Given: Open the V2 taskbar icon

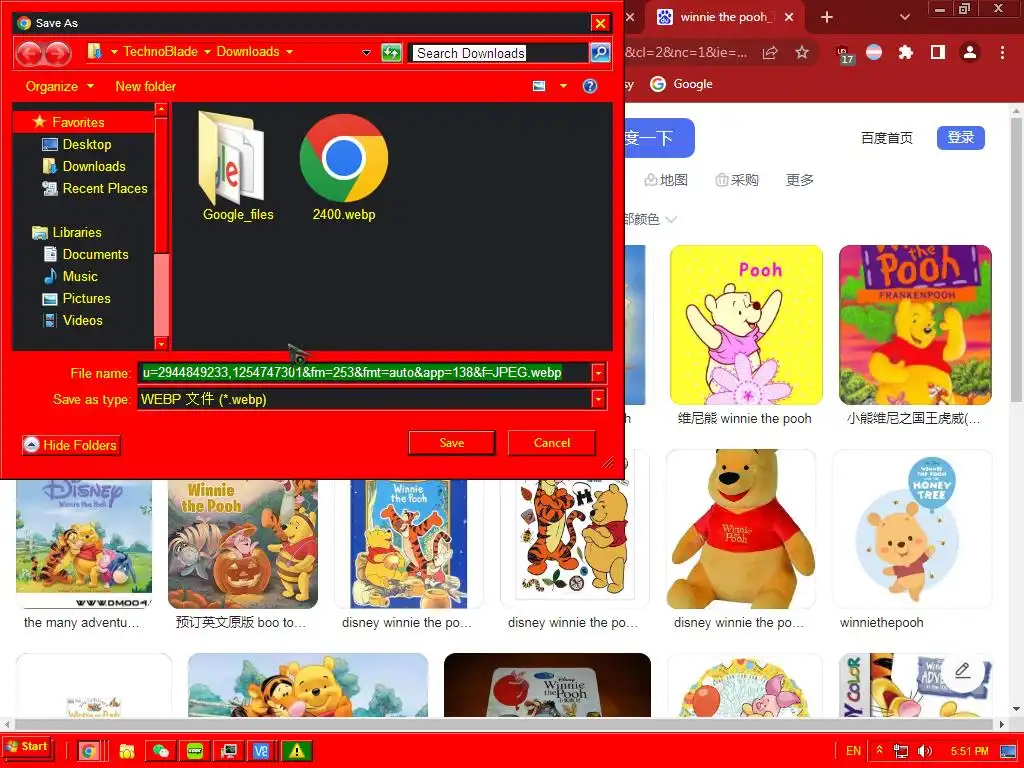Looking at the screenshot, I should 261,751.
